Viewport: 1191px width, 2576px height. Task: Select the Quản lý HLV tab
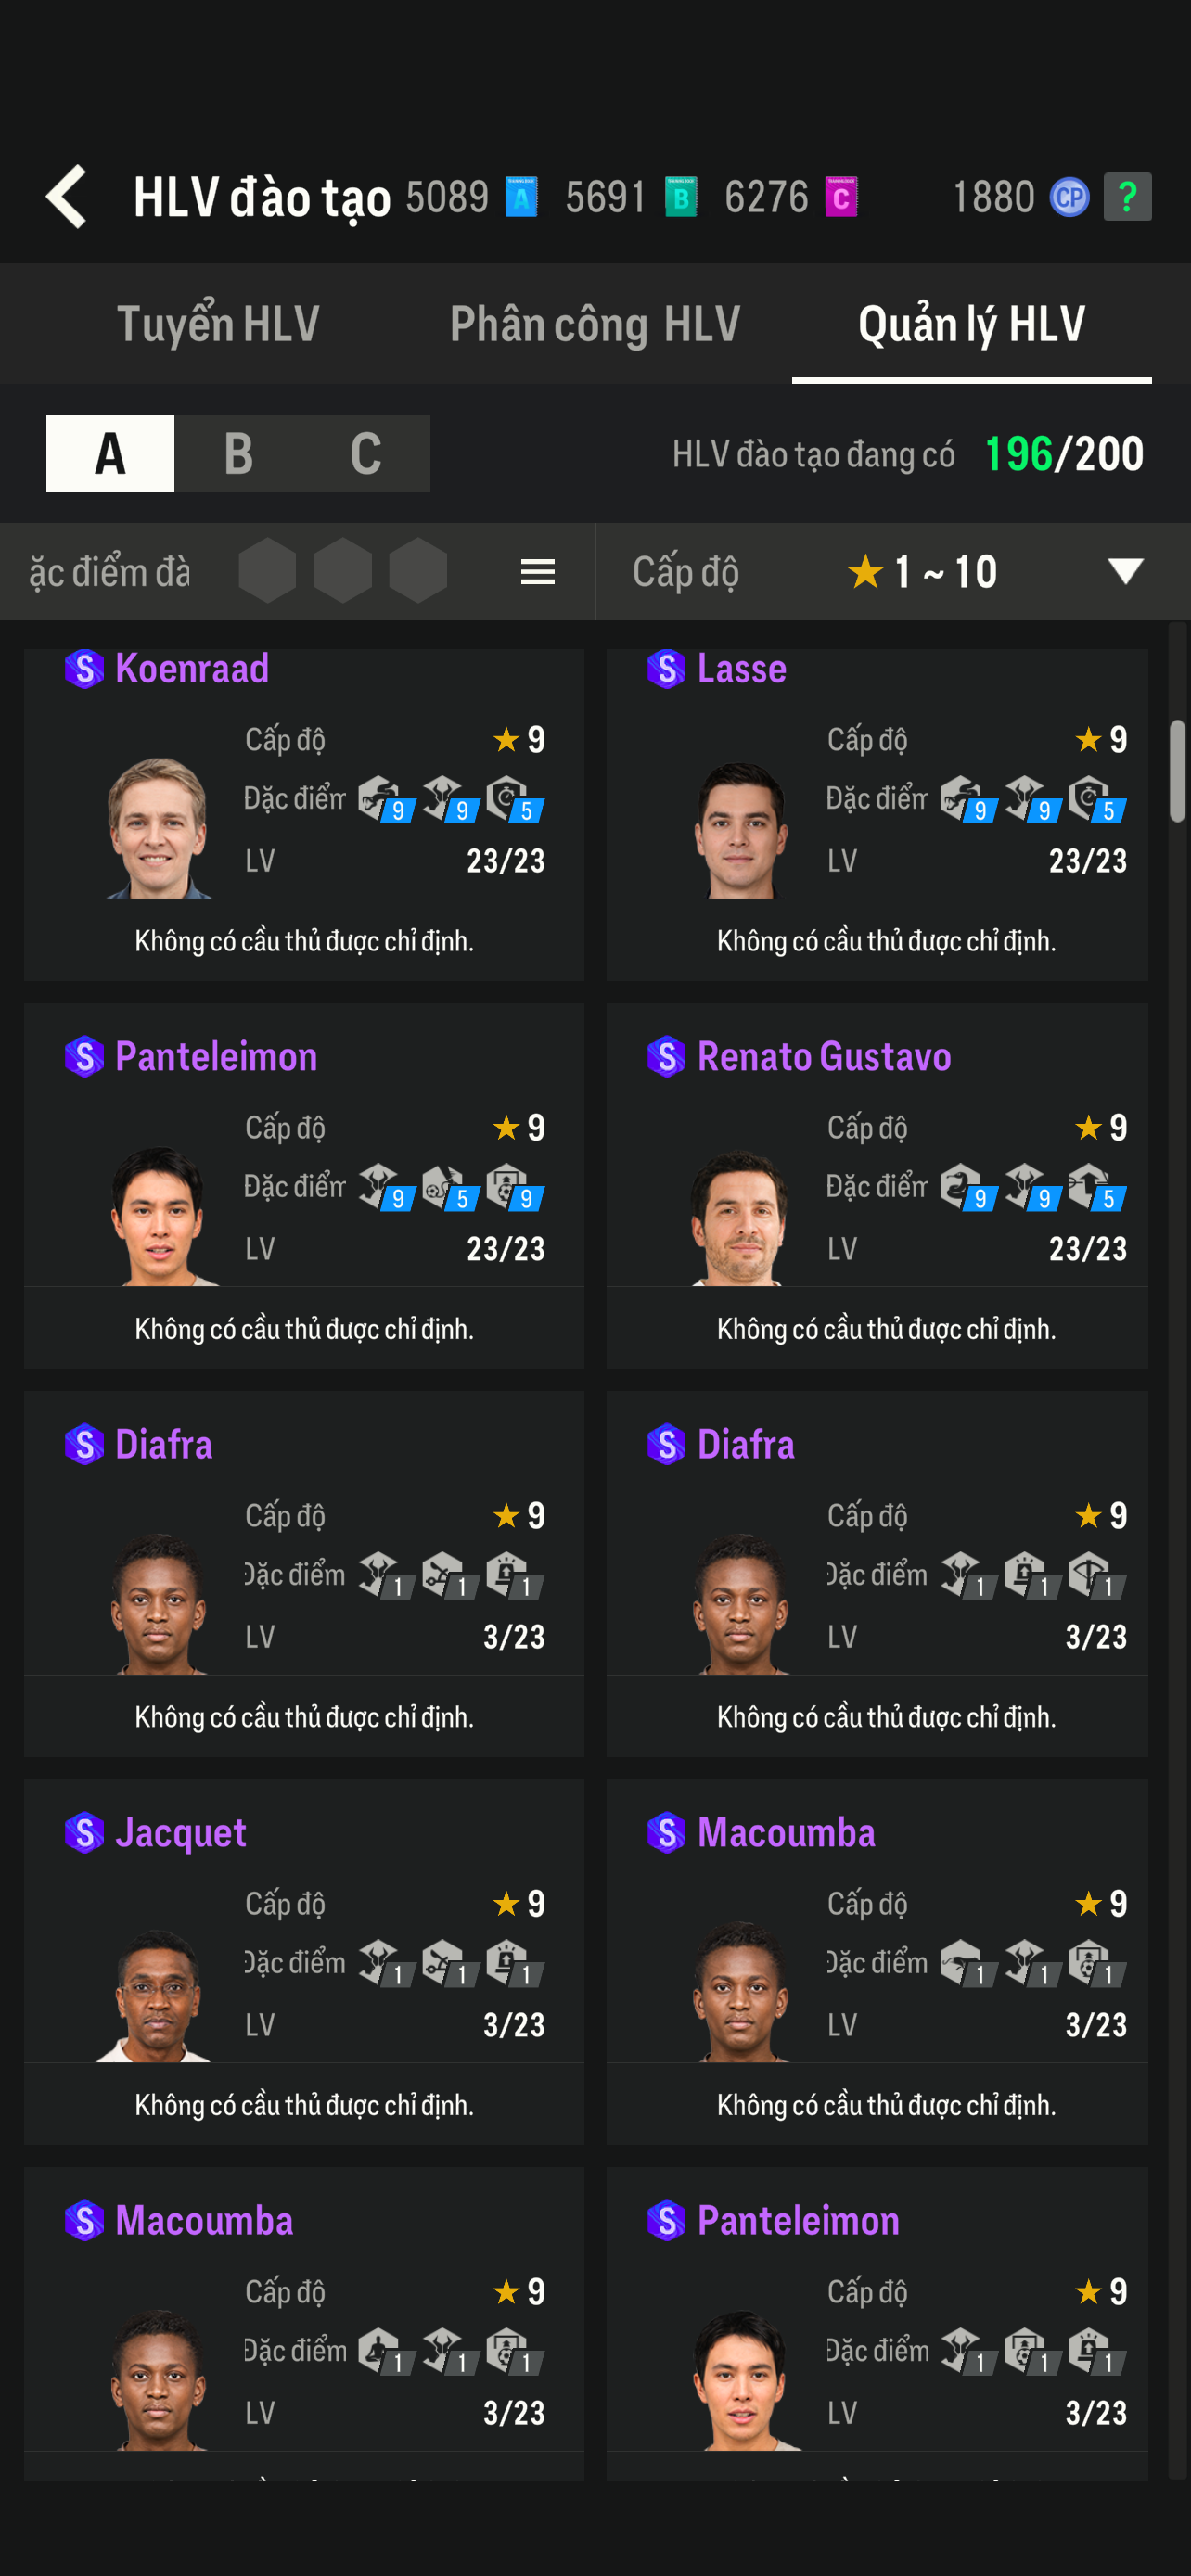pos(971,324)
